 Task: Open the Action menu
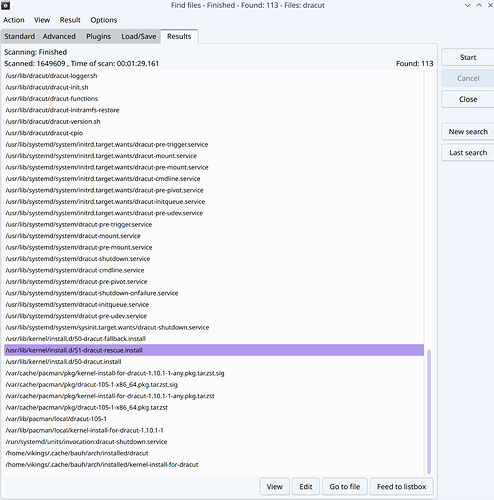click(14, 20)
